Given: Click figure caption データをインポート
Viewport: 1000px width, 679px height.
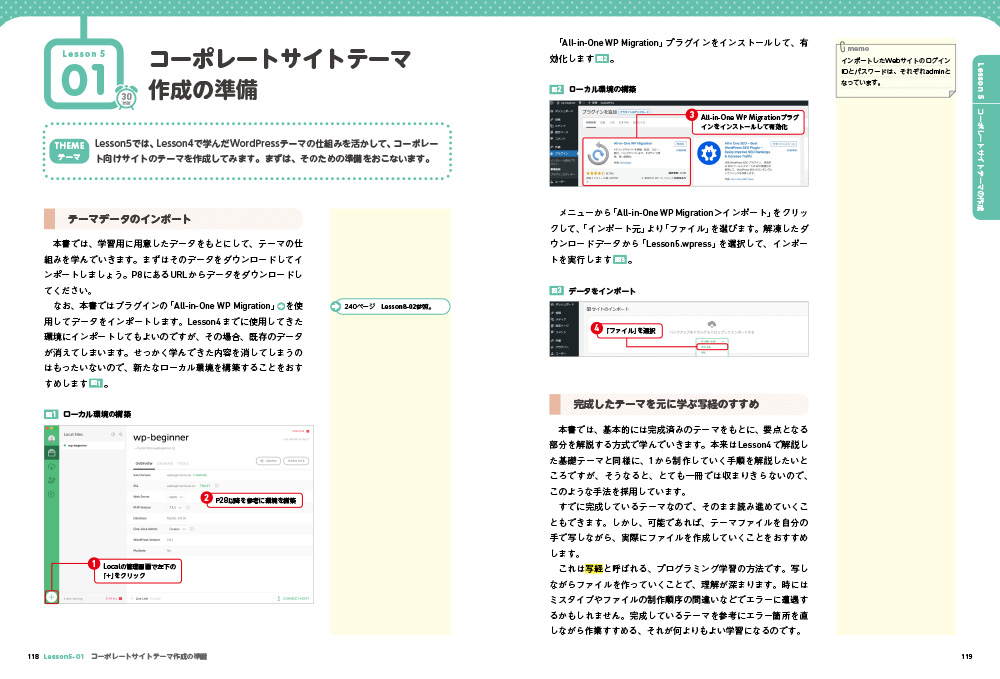Looking at the screenshot, I should 602,291.
